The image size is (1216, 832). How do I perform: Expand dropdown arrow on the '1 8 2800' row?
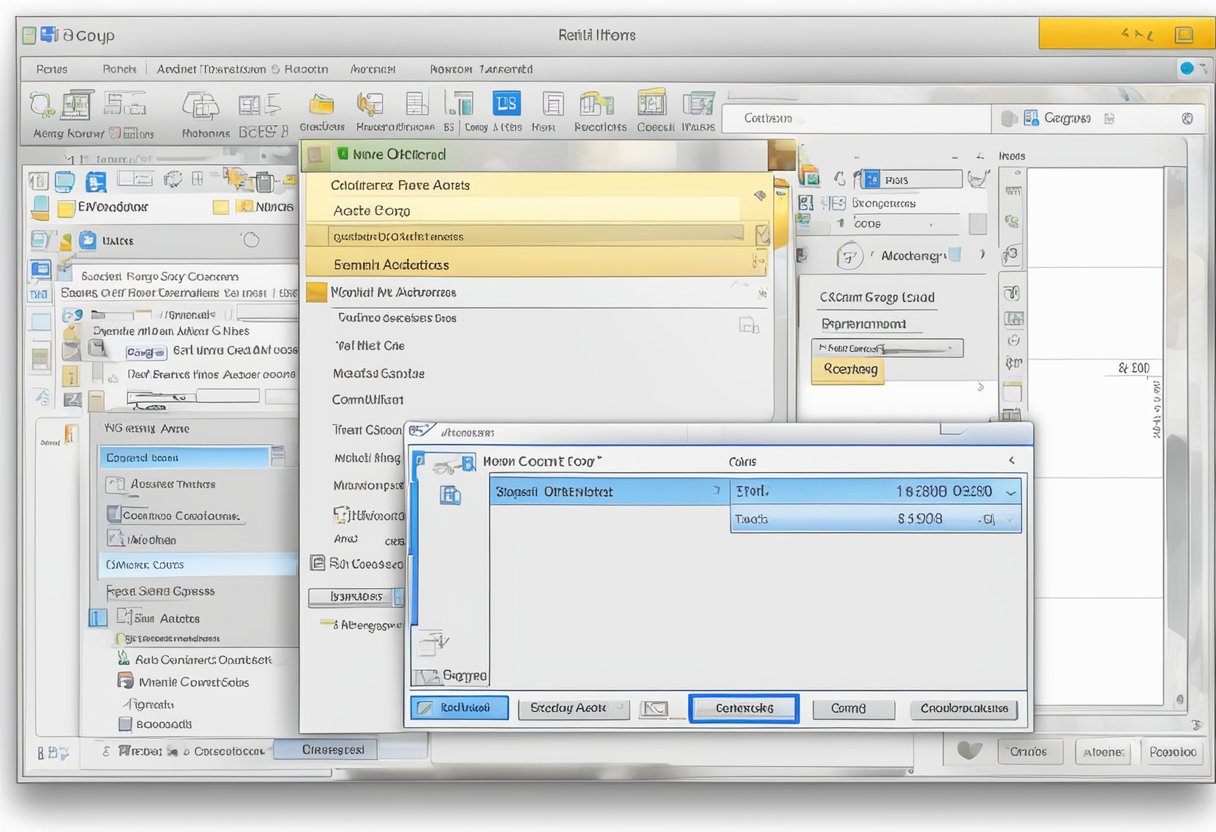click(1011, 492)
